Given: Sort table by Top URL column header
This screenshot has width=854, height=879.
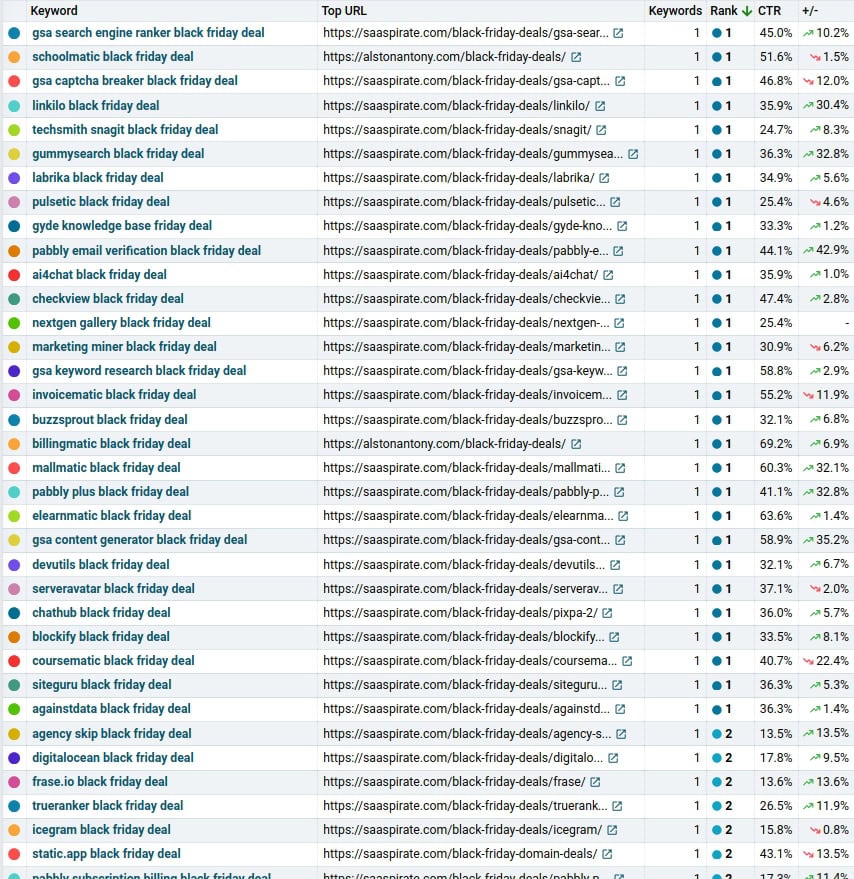Looking at the screenshot, I should coord(344,11).
